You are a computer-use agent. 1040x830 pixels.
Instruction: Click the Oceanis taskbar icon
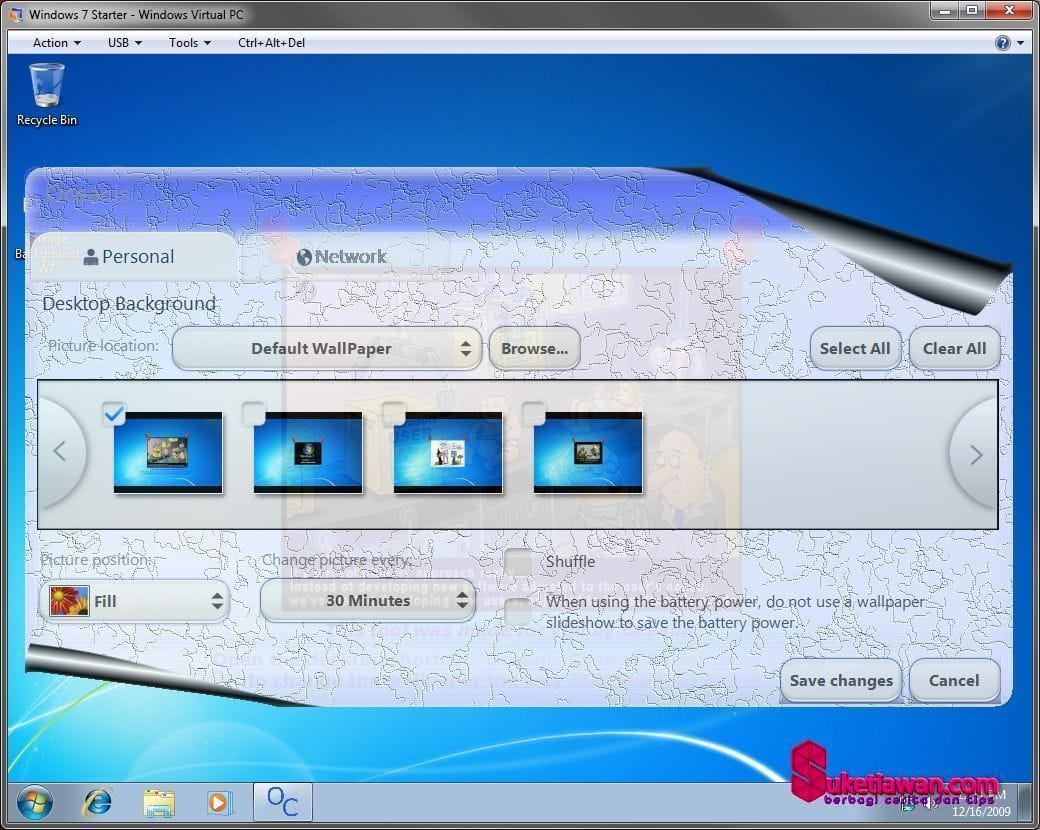(x=282, y=802)
